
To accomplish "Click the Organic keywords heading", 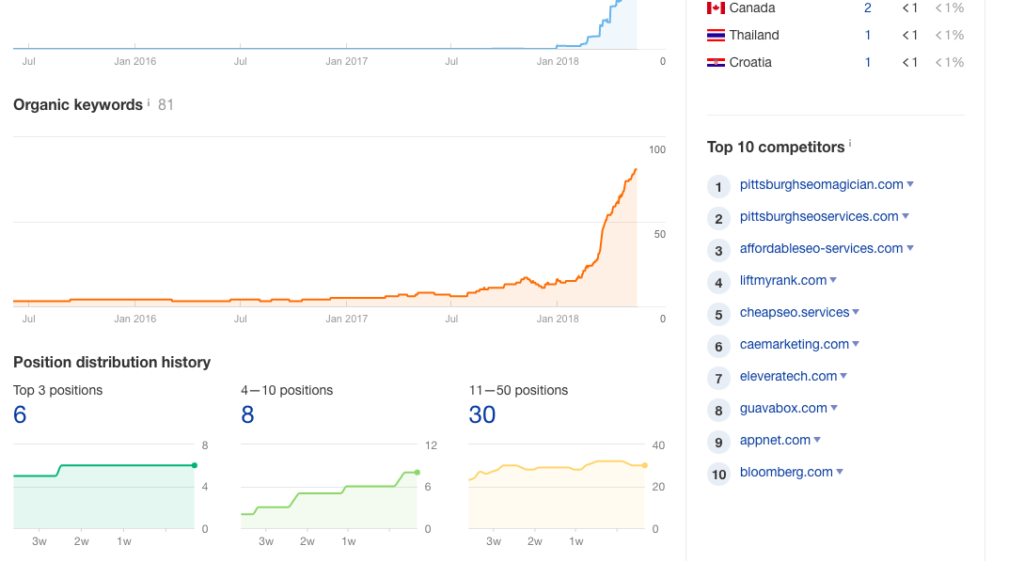I will coord(78,105).
